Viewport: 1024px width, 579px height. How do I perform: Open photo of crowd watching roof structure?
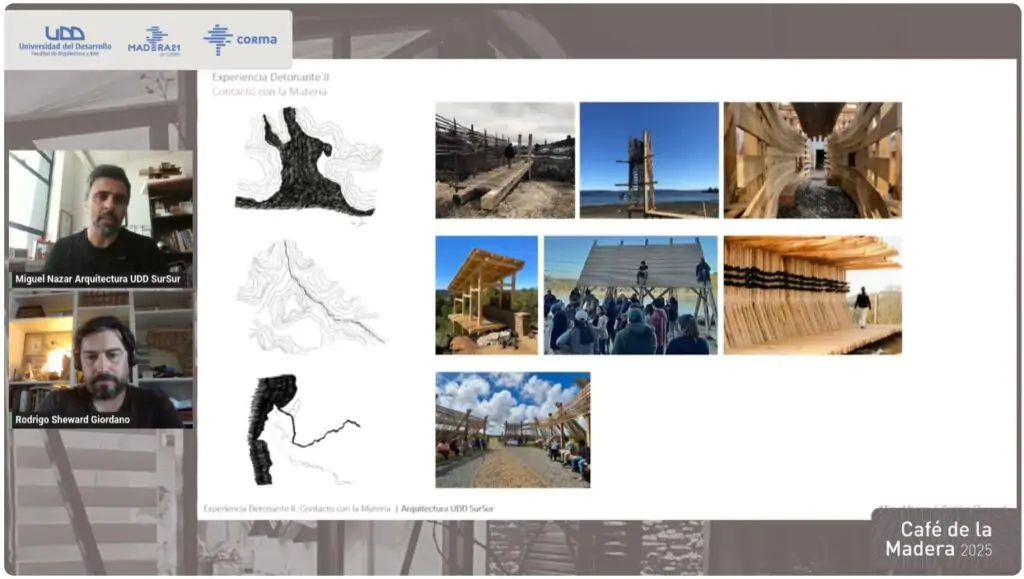pos(630,295)
